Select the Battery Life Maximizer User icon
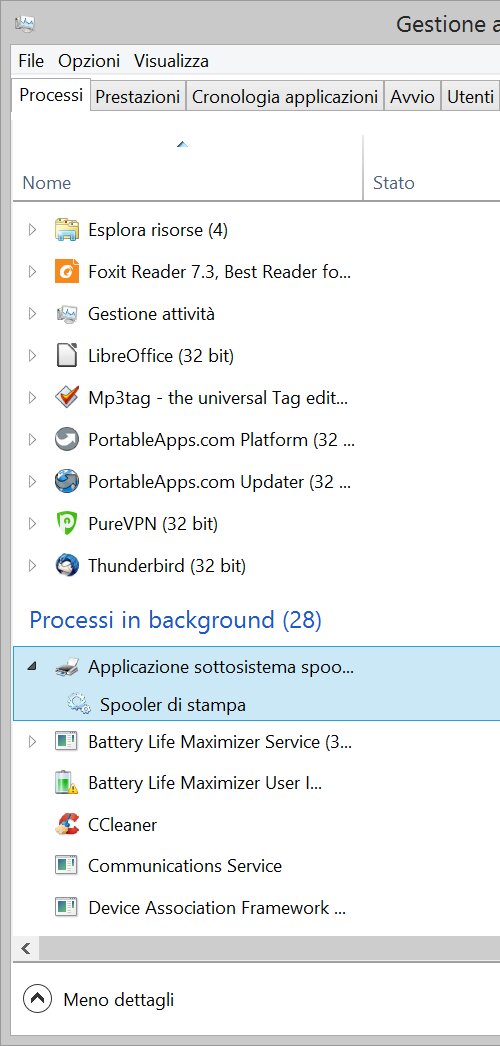This screenshot has height=1046, width=500. point(67,782)
